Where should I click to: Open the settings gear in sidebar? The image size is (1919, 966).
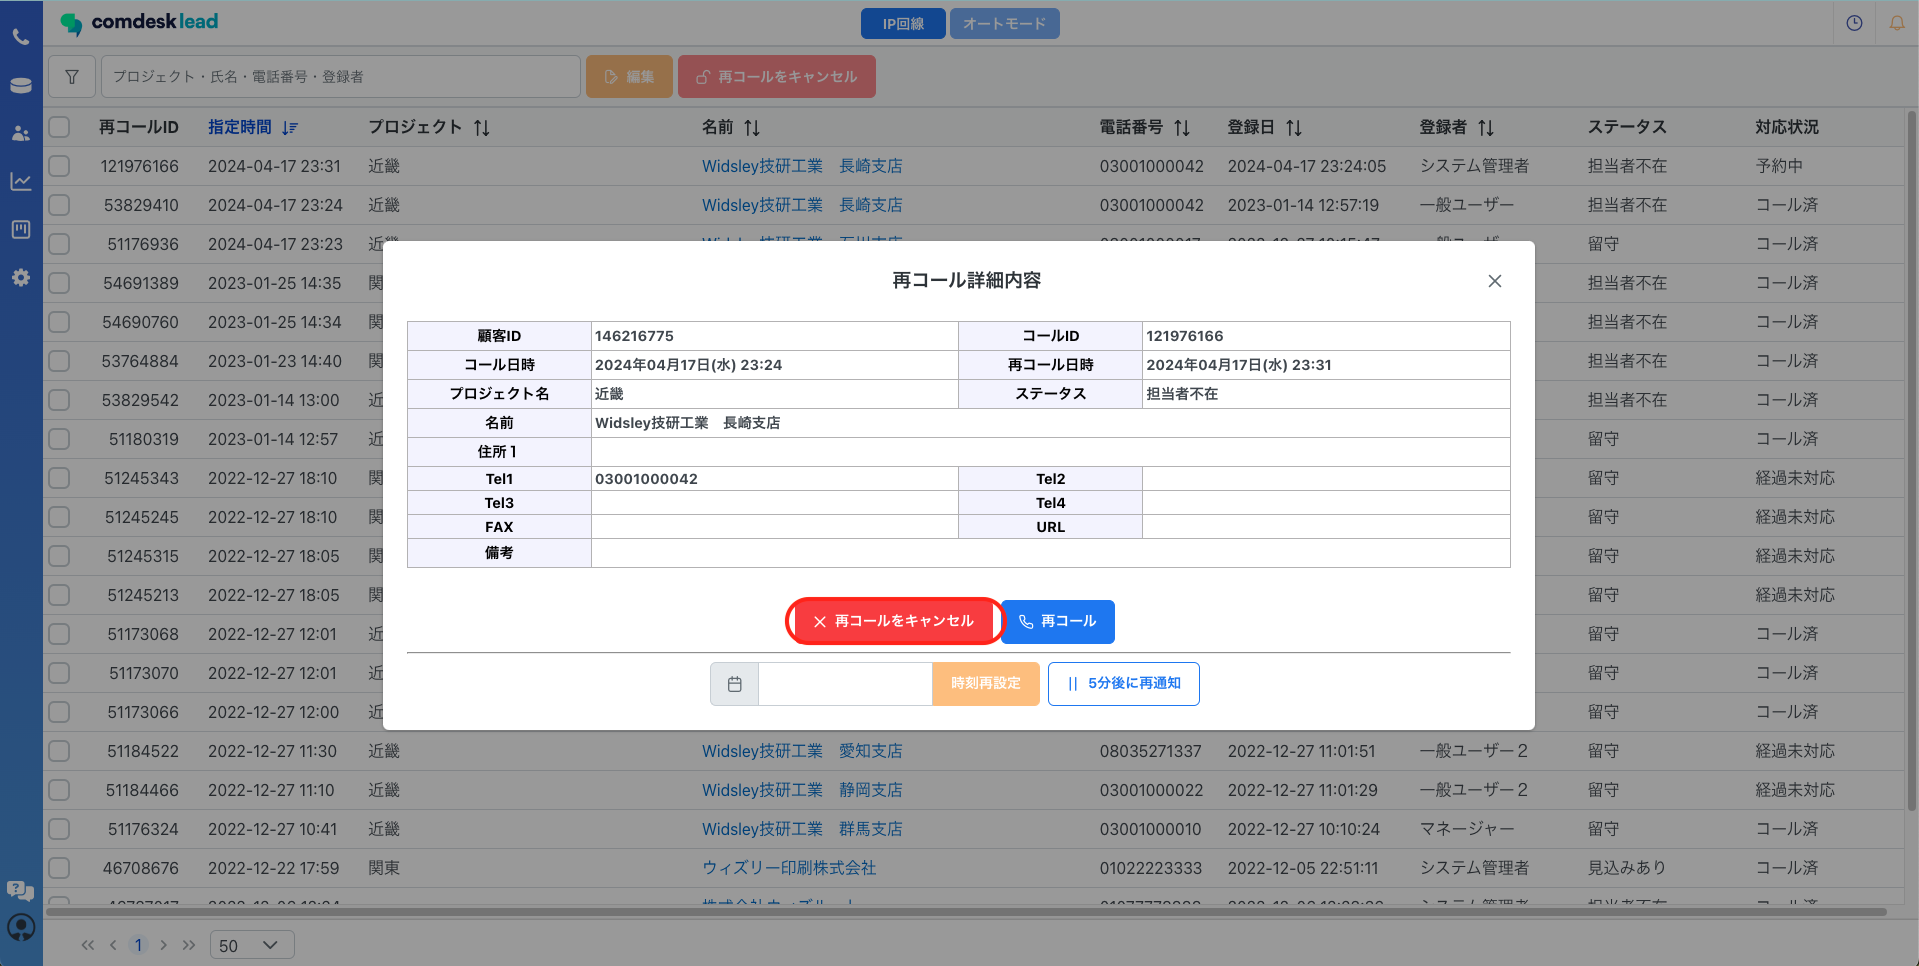coord(21,278)
